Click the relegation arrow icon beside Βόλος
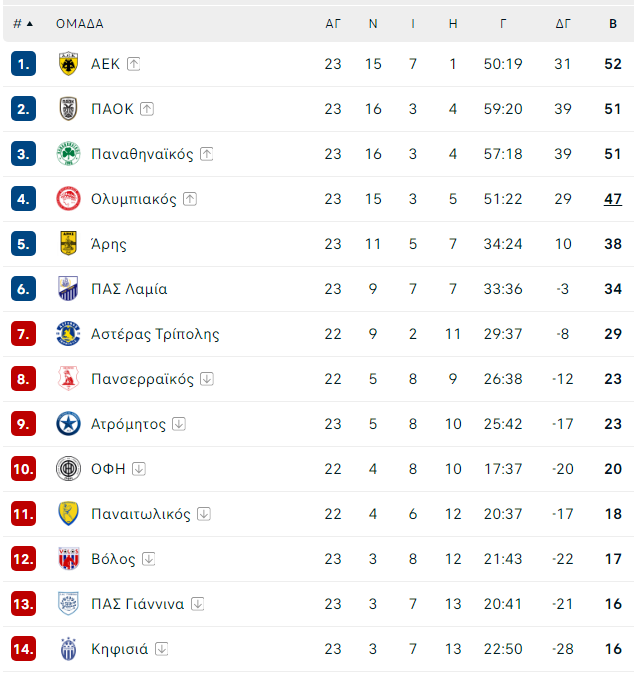Screen dimensions: 634x676 pyautogui.click(x=149, y=559)
